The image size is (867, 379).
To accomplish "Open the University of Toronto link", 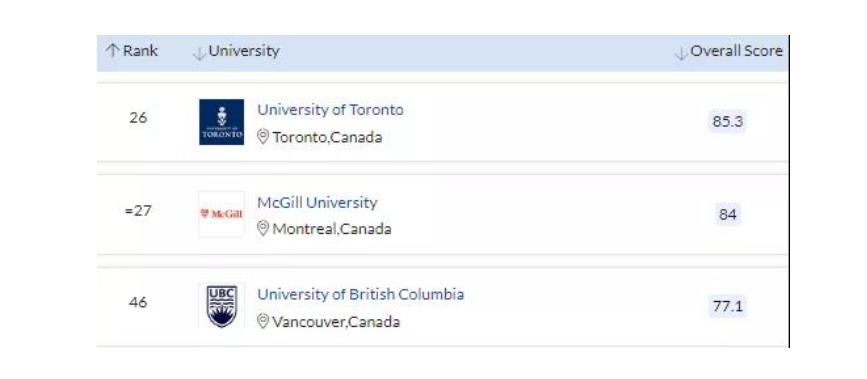I will (x=330, y=110).
